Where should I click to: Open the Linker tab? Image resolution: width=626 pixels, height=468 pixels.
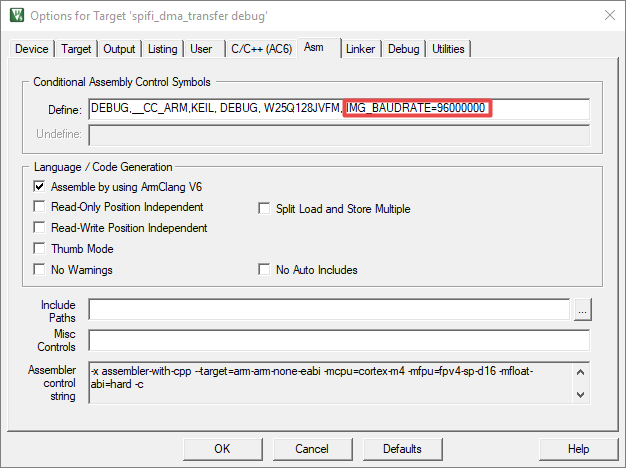point(361,49)
